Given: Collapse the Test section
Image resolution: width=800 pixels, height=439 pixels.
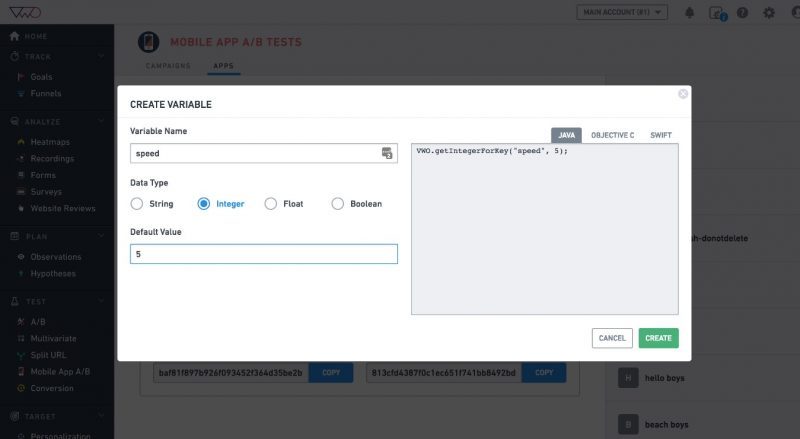Looking at the screenshot, I should coord(101,301).
